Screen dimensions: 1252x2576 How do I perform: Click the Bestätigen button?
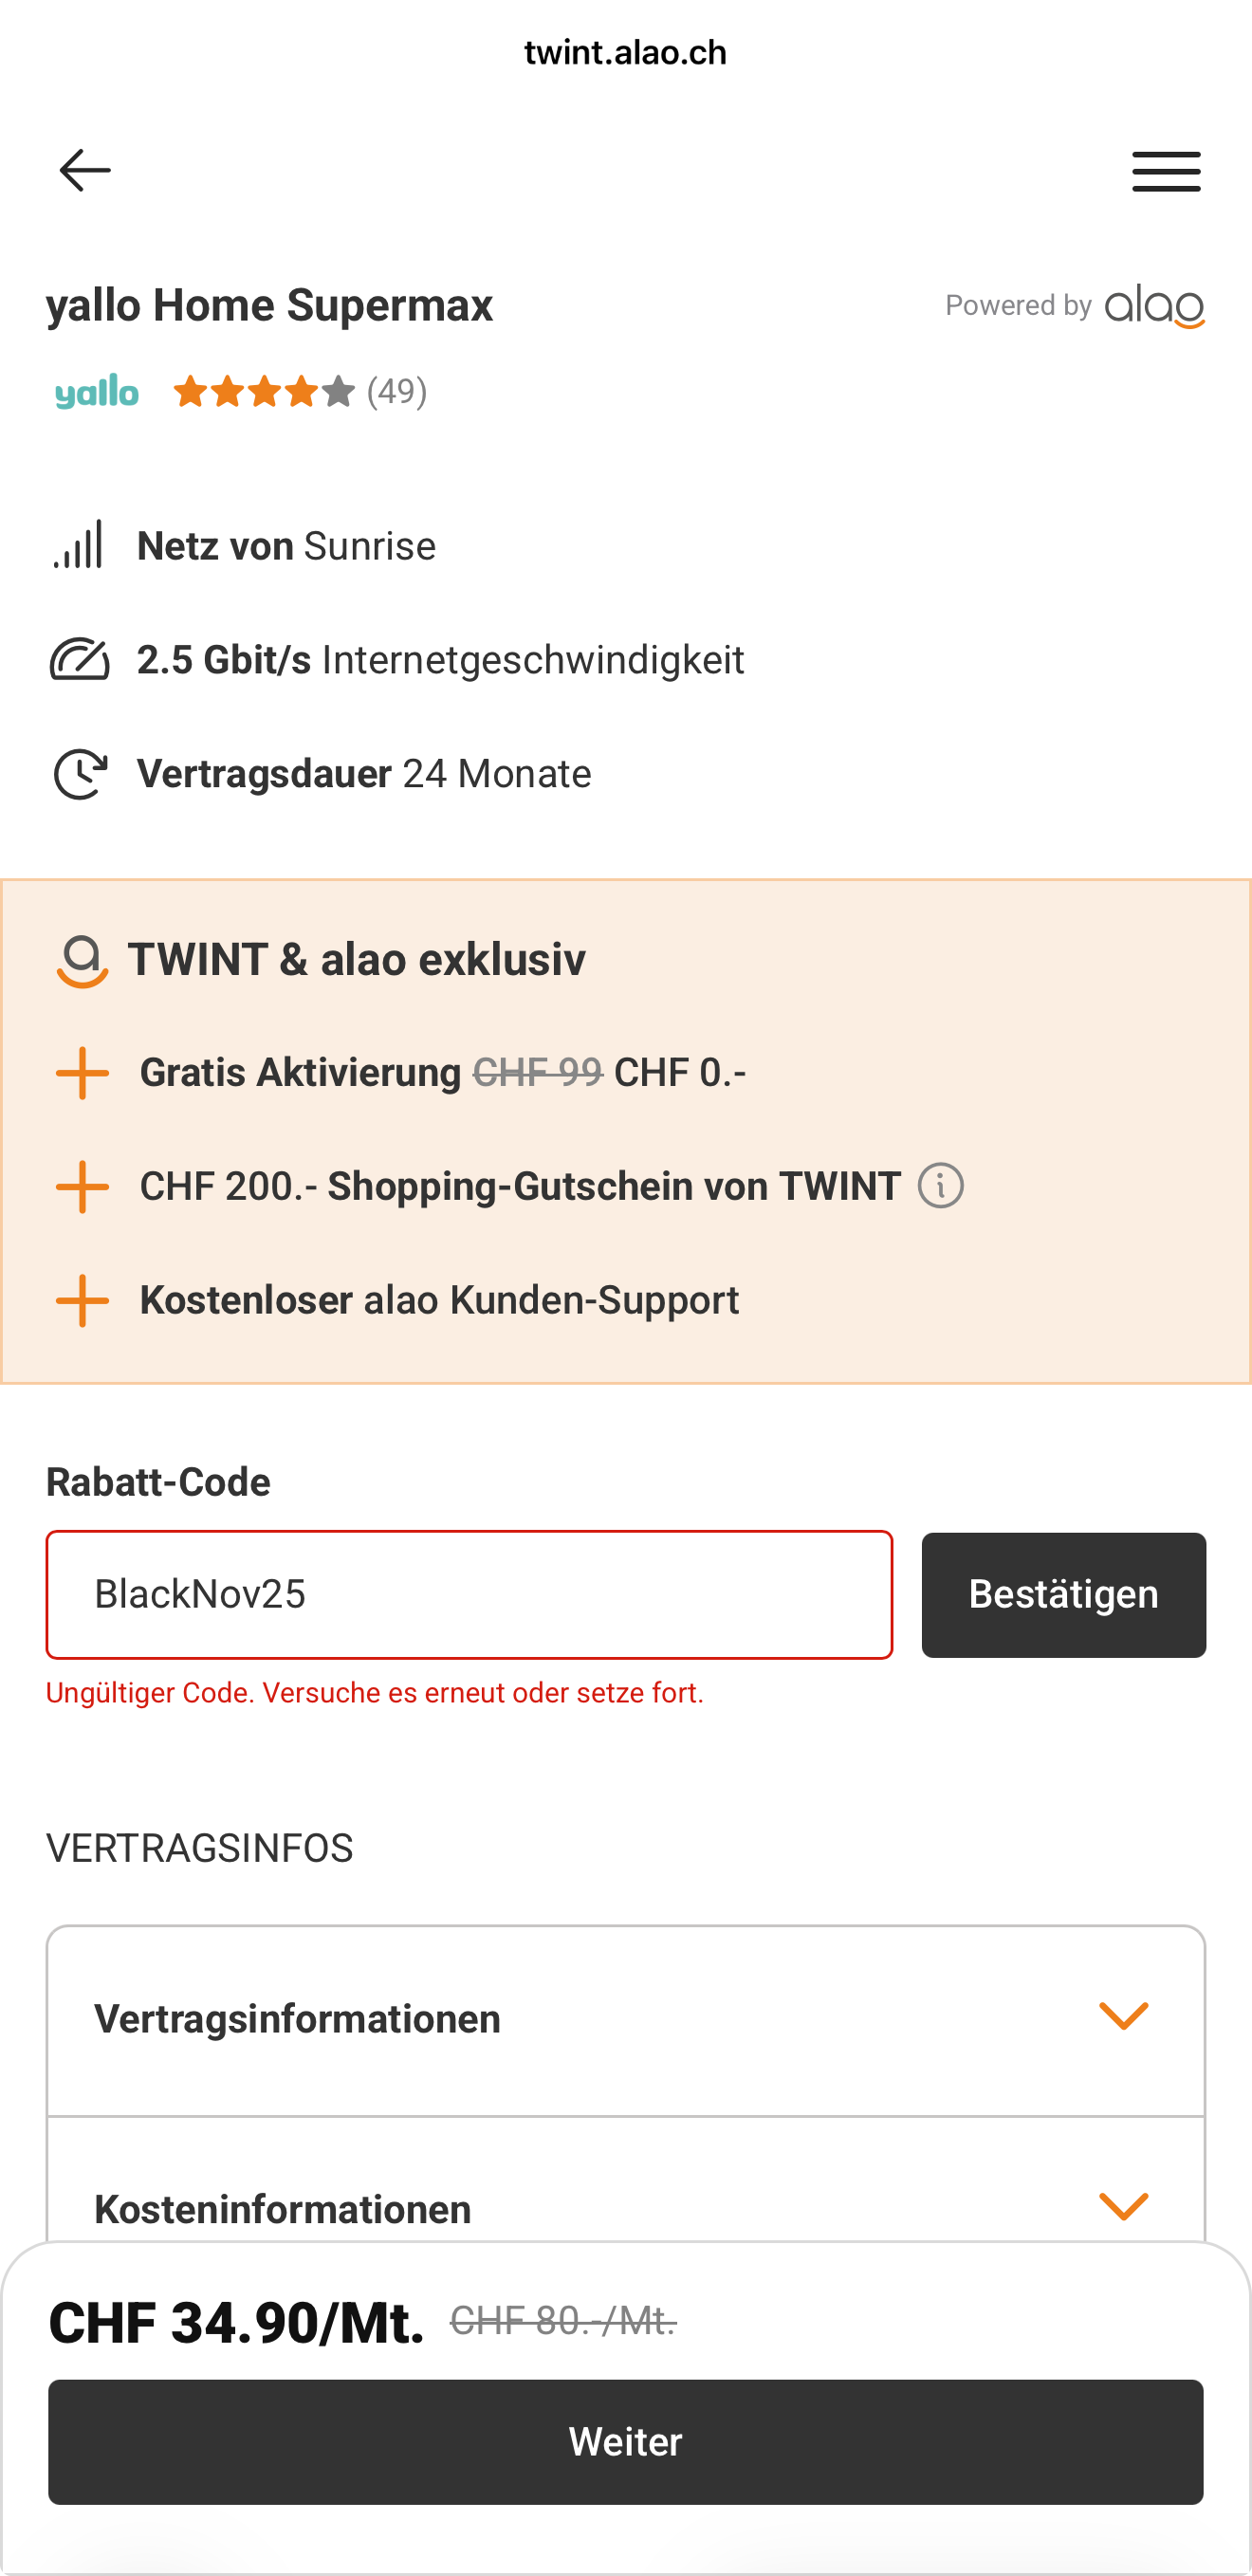[x=1063, y=1595]
